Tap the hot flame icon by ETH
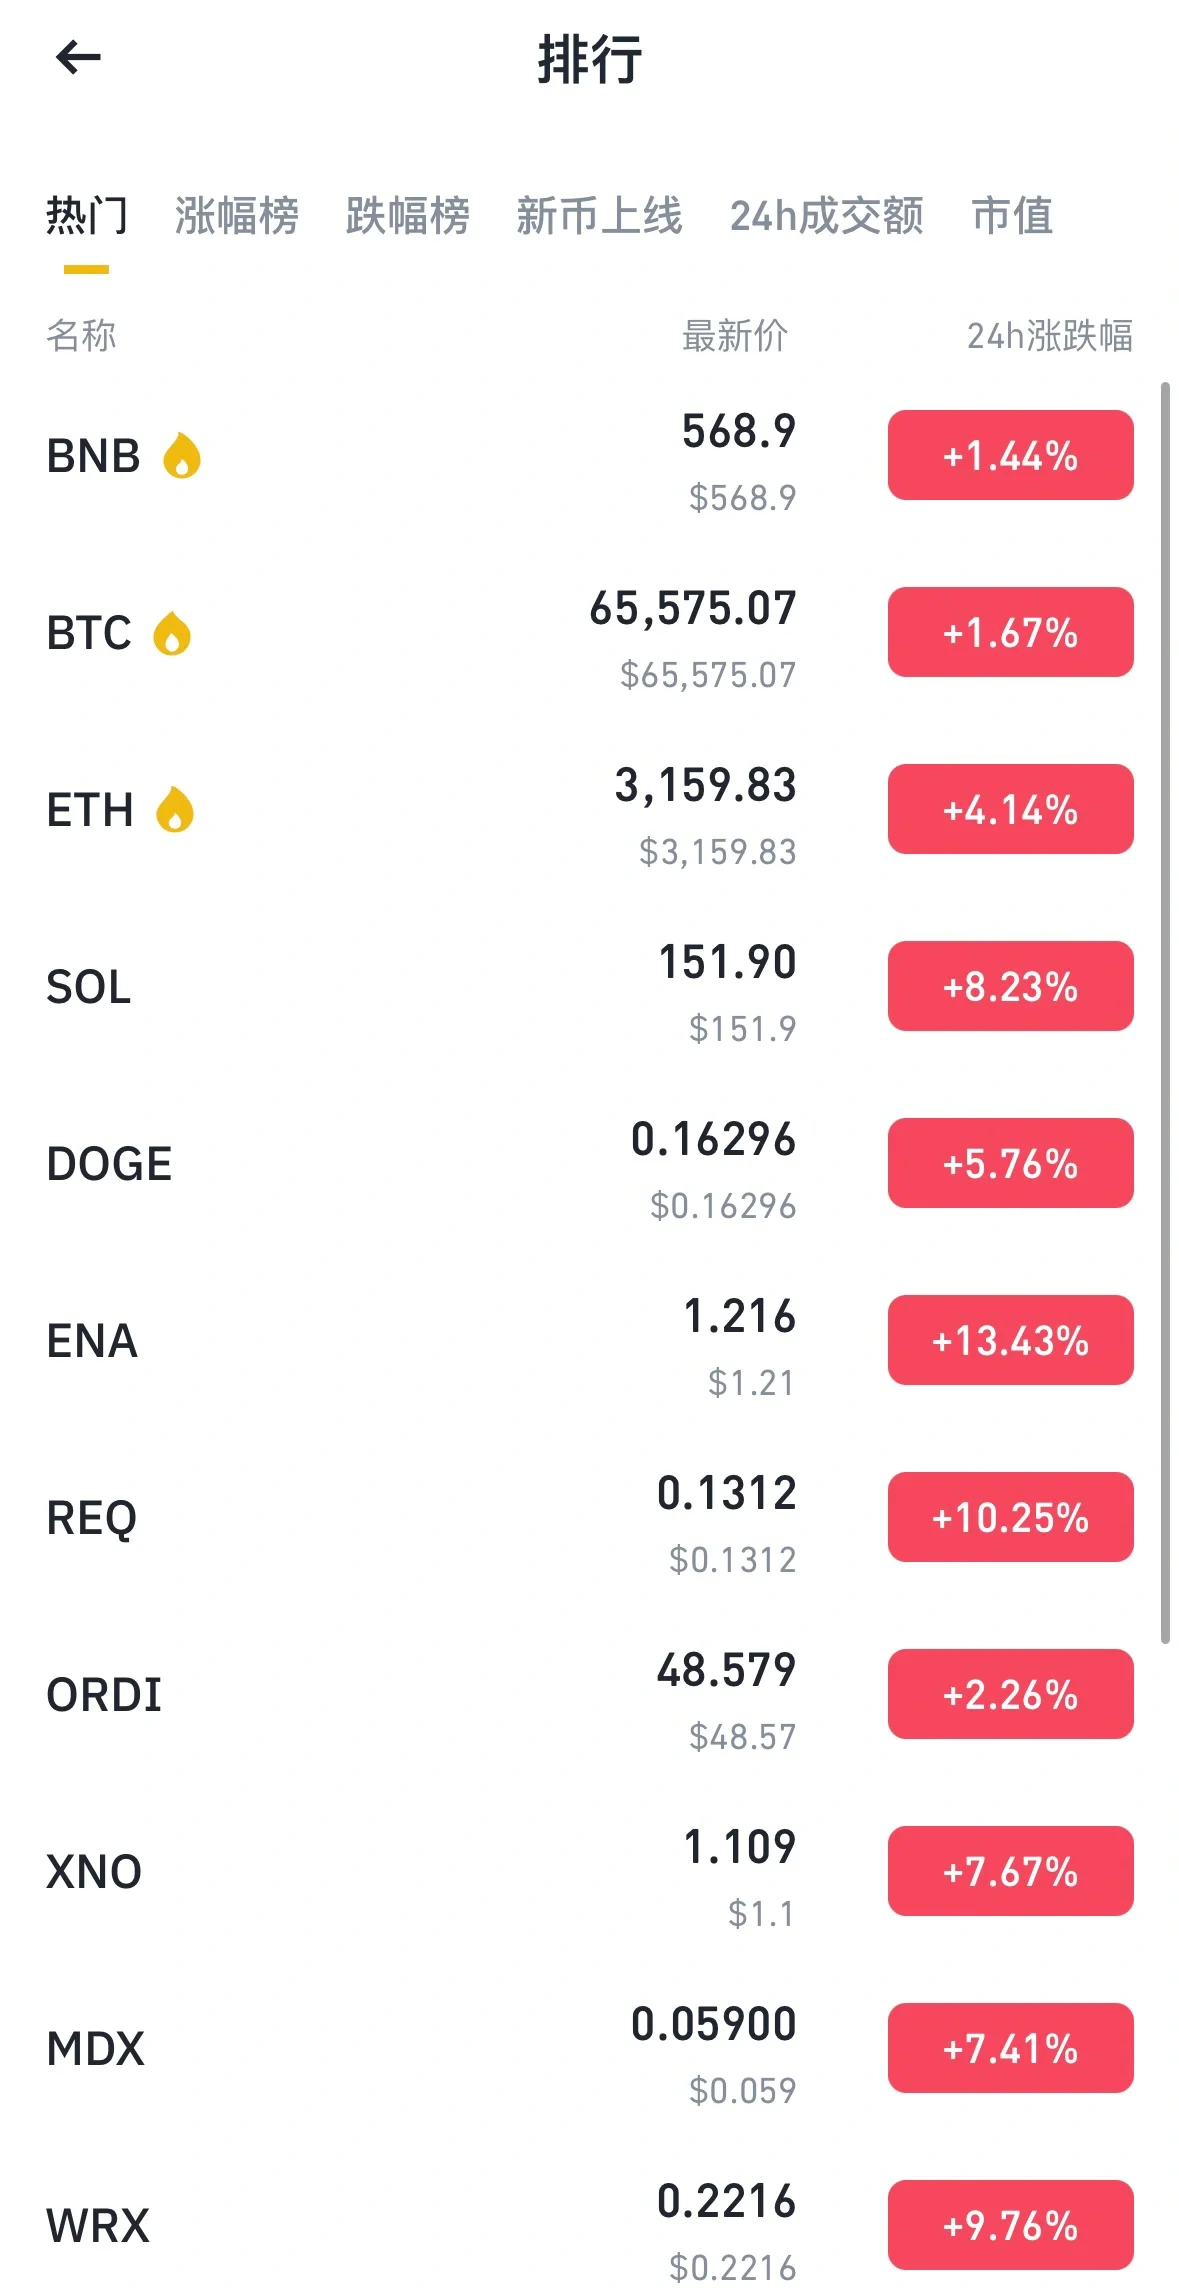1179x2288 pixels. pos(175,809)
